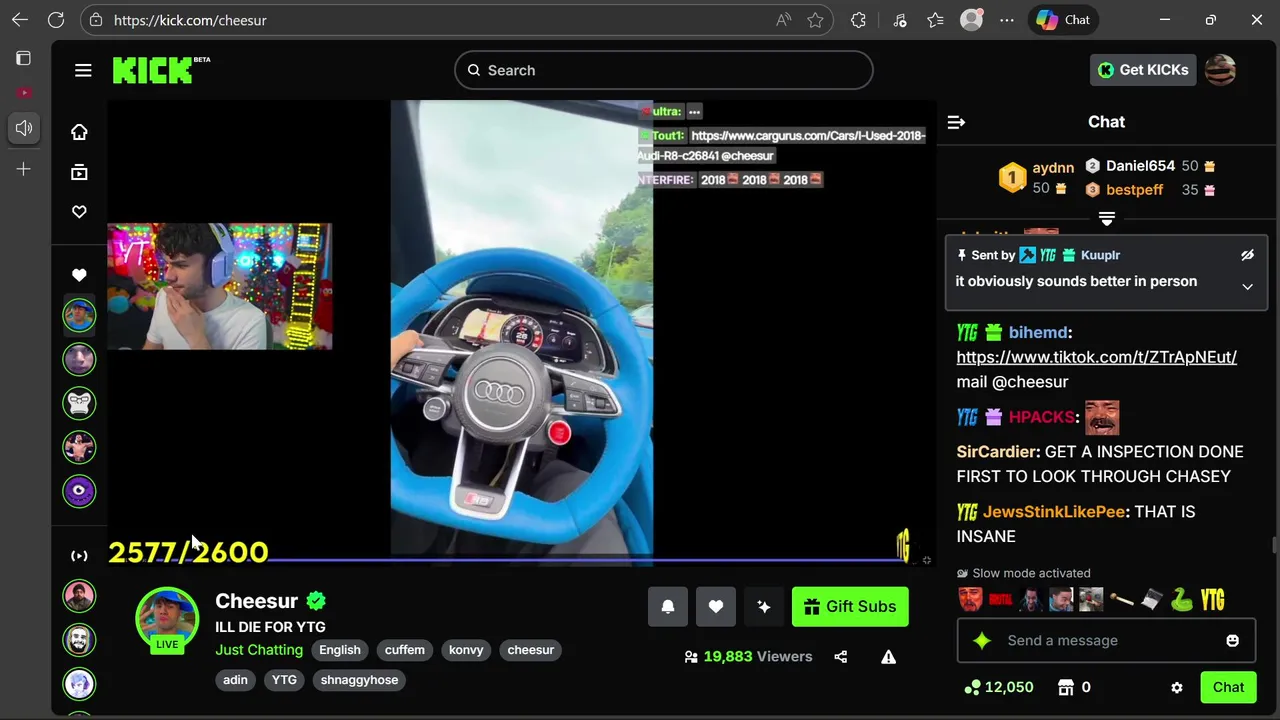
Task: Open the chat shop icon
Action: (x=1066, y=688)
